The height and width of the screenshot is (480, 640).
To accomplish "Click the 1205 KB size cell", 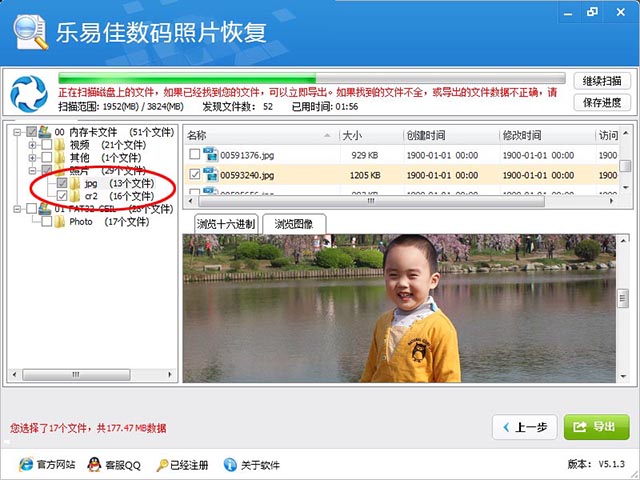I will pyautogui.click(x=365, y=175).
